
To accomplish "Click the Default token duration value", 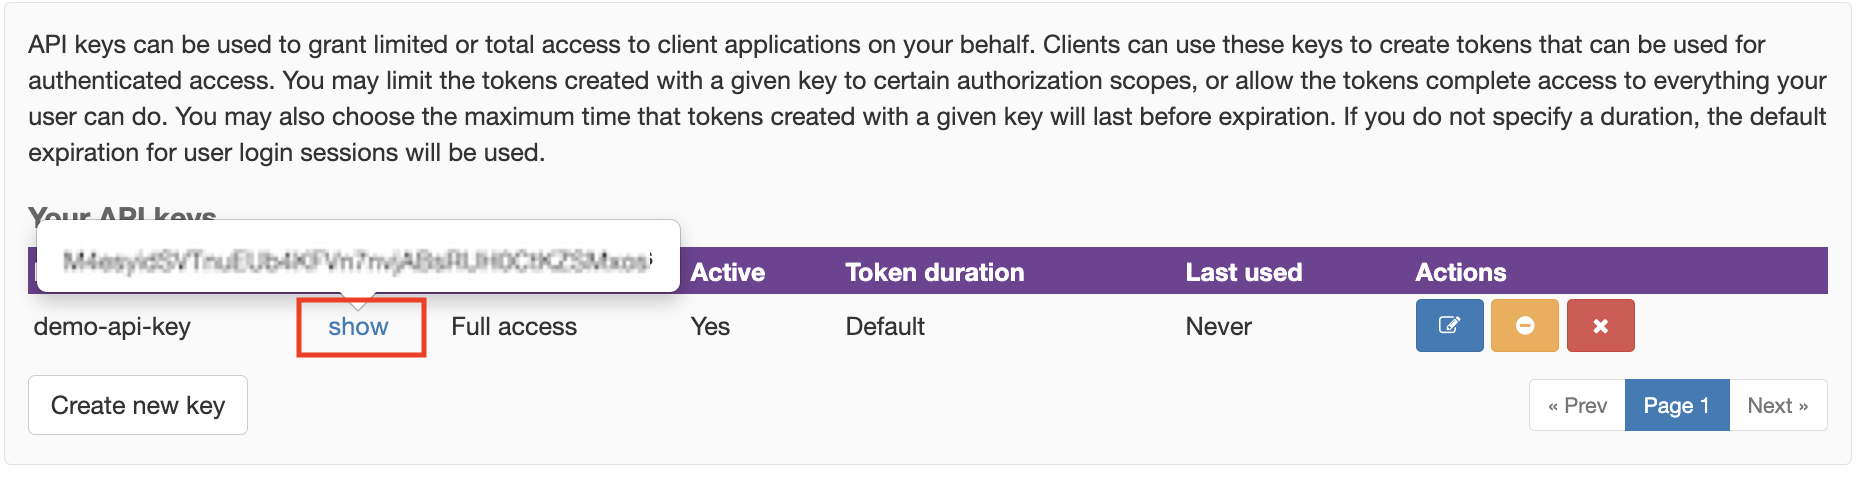I will 885,327.
